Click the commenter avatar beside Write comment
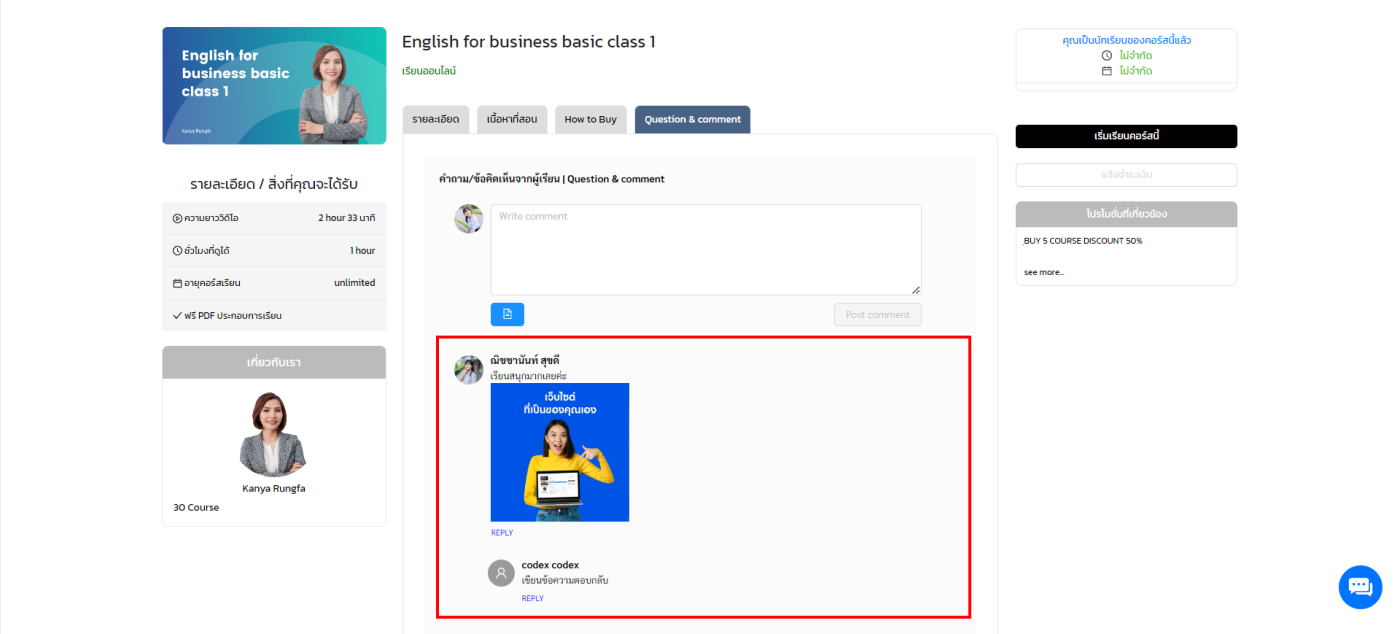Viewport: 1400px width, 634px height. 469,219
